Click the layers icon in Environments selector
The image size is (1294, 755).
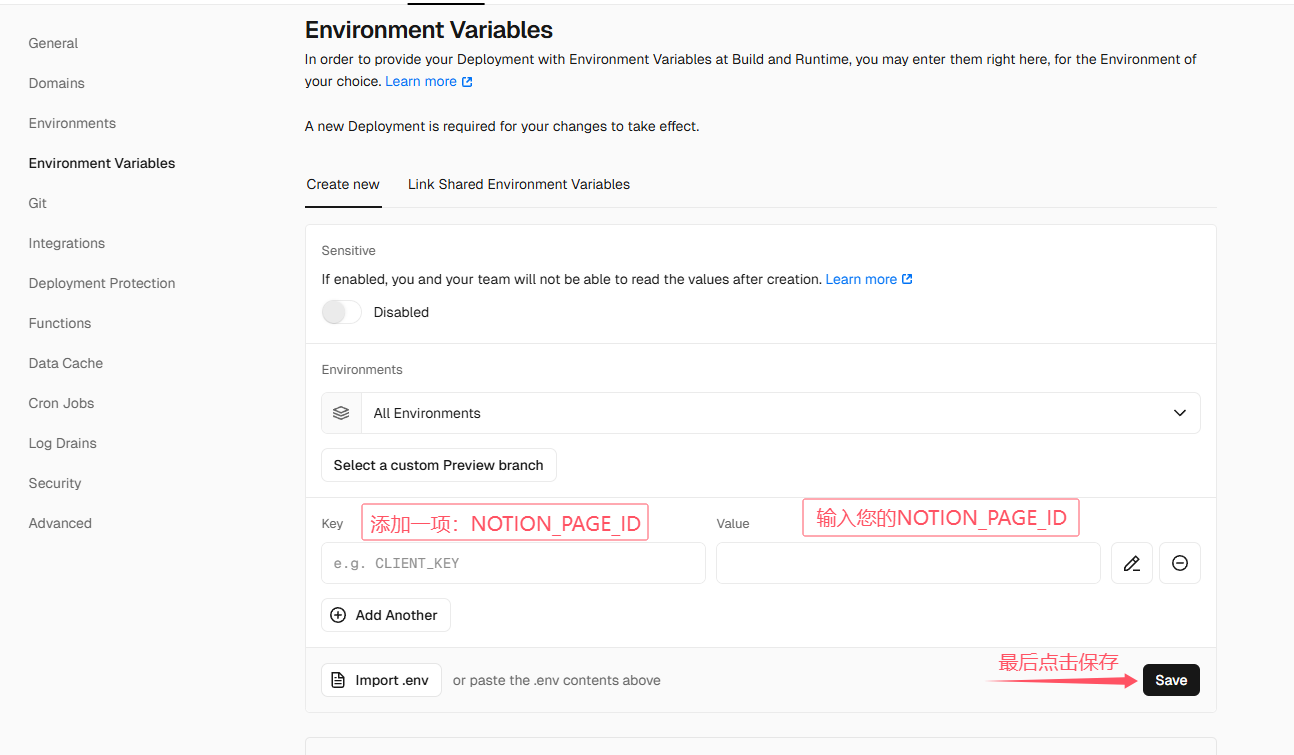point(341,413)
